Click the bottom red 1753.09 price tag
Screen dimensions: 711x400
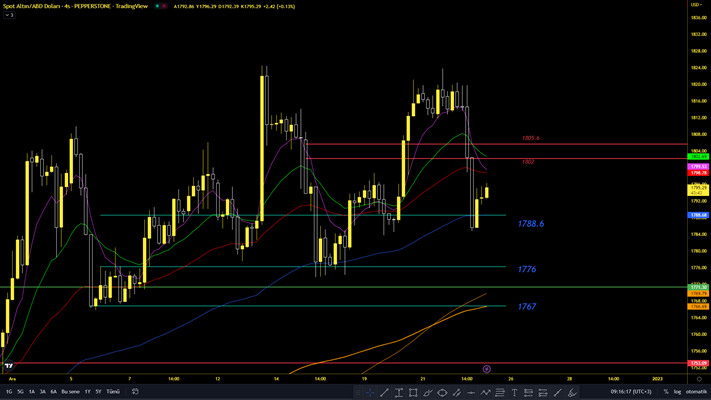tap(698, 363)
